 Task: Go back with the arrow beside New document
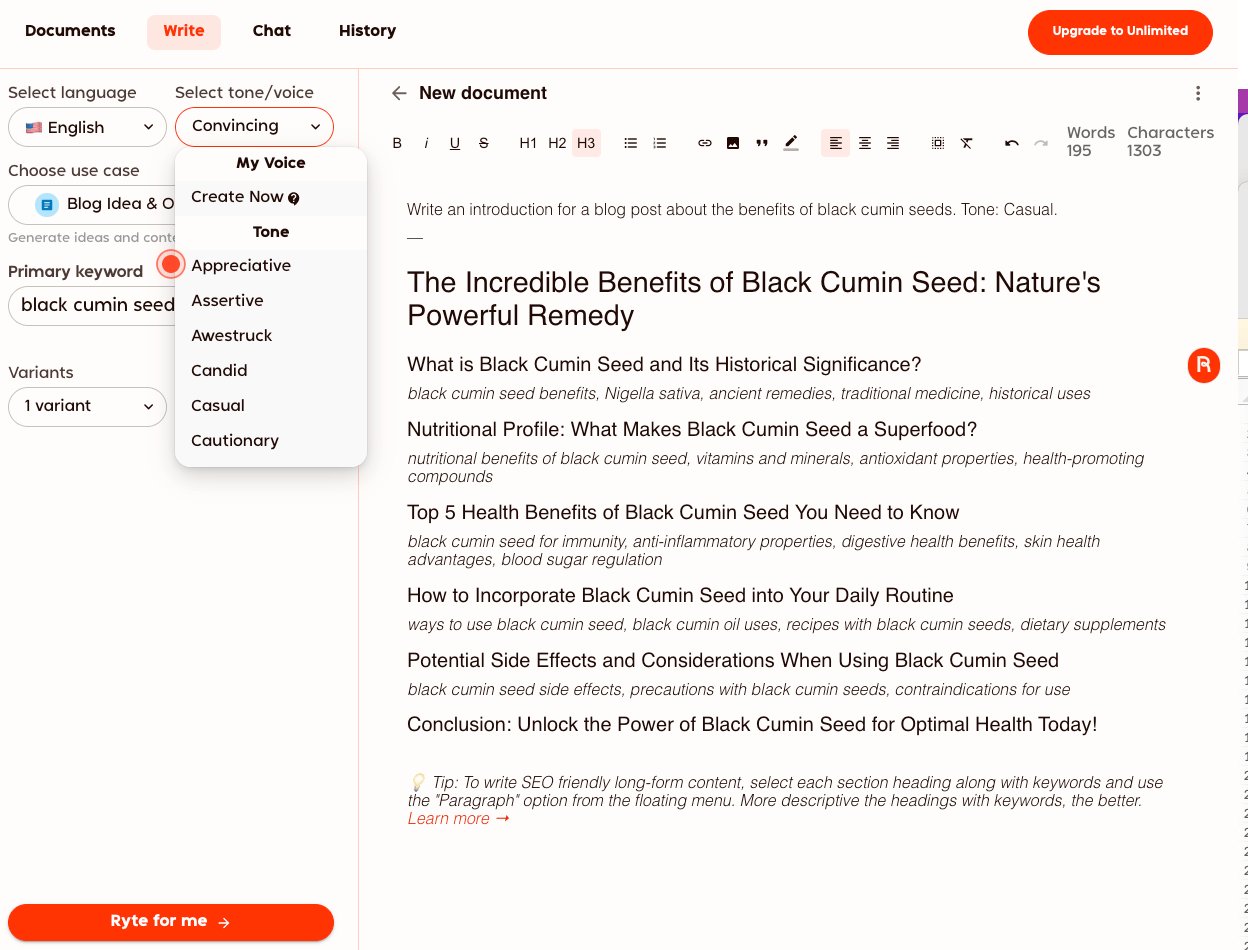(399, 93)
